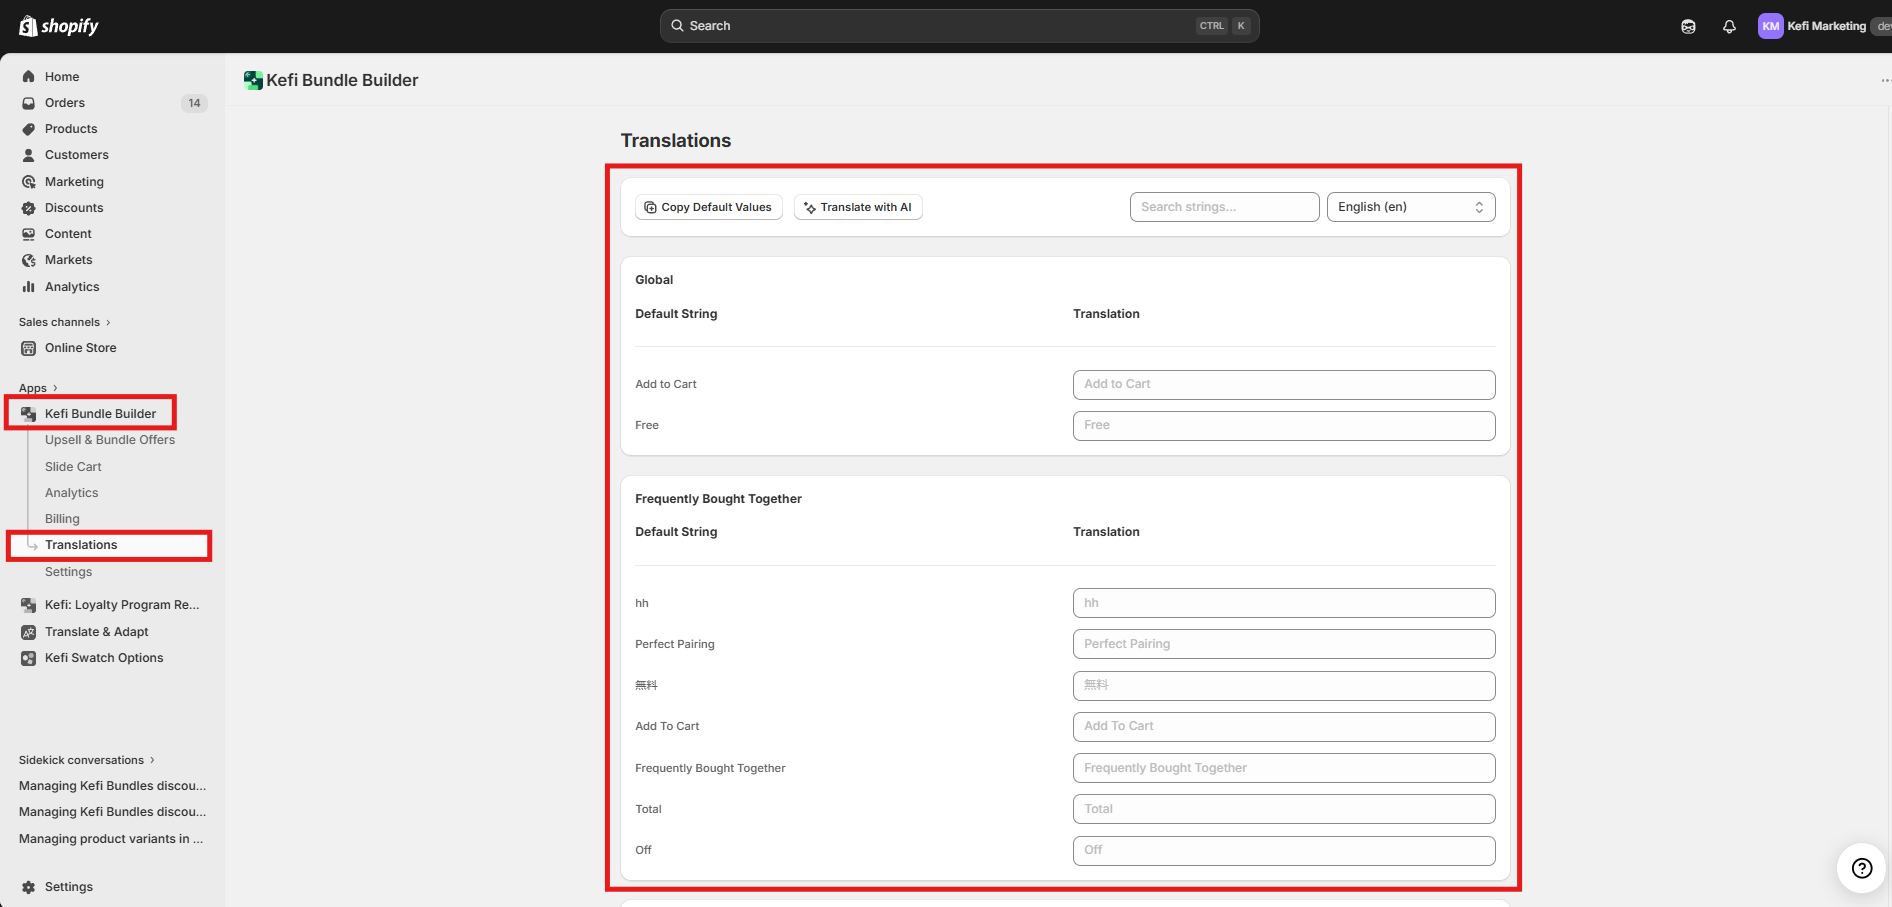Click the Global Add to Cart translation field
The width and height of the screenshot is (1892, 907).
click(x=1284, y=384)
